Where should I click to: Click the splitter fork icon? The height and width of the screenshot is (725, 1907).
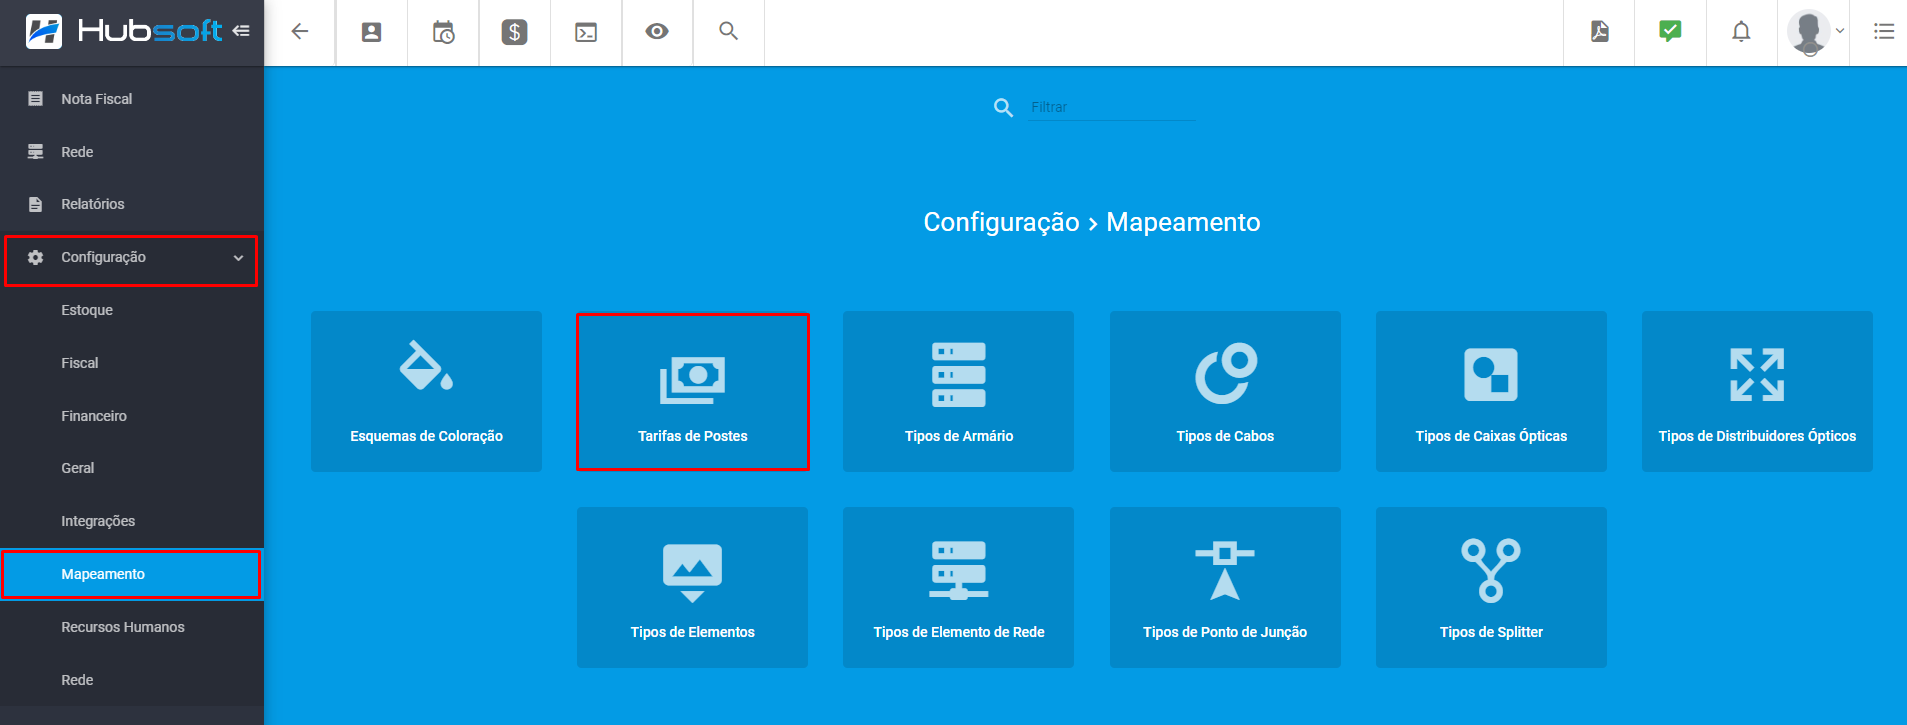coord(1491,570)
